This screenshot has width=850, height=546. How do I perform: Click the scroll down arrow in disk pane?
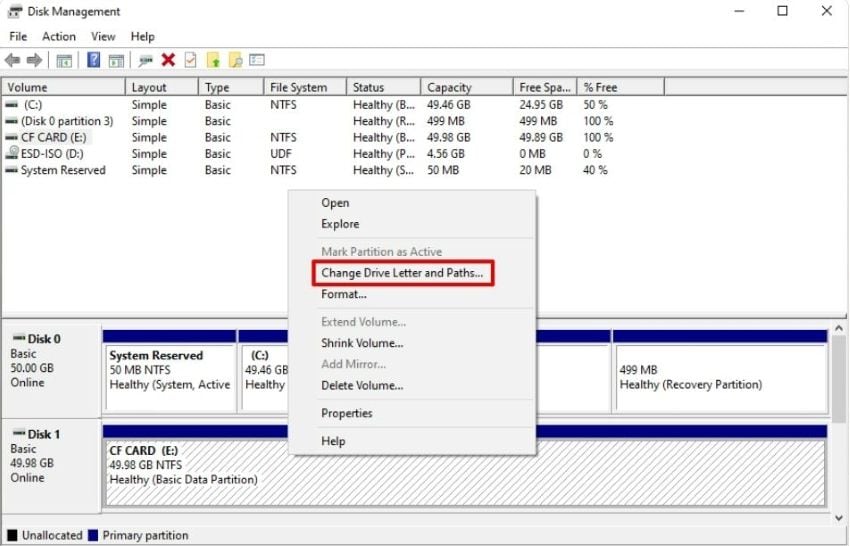(x=839, y=518)
